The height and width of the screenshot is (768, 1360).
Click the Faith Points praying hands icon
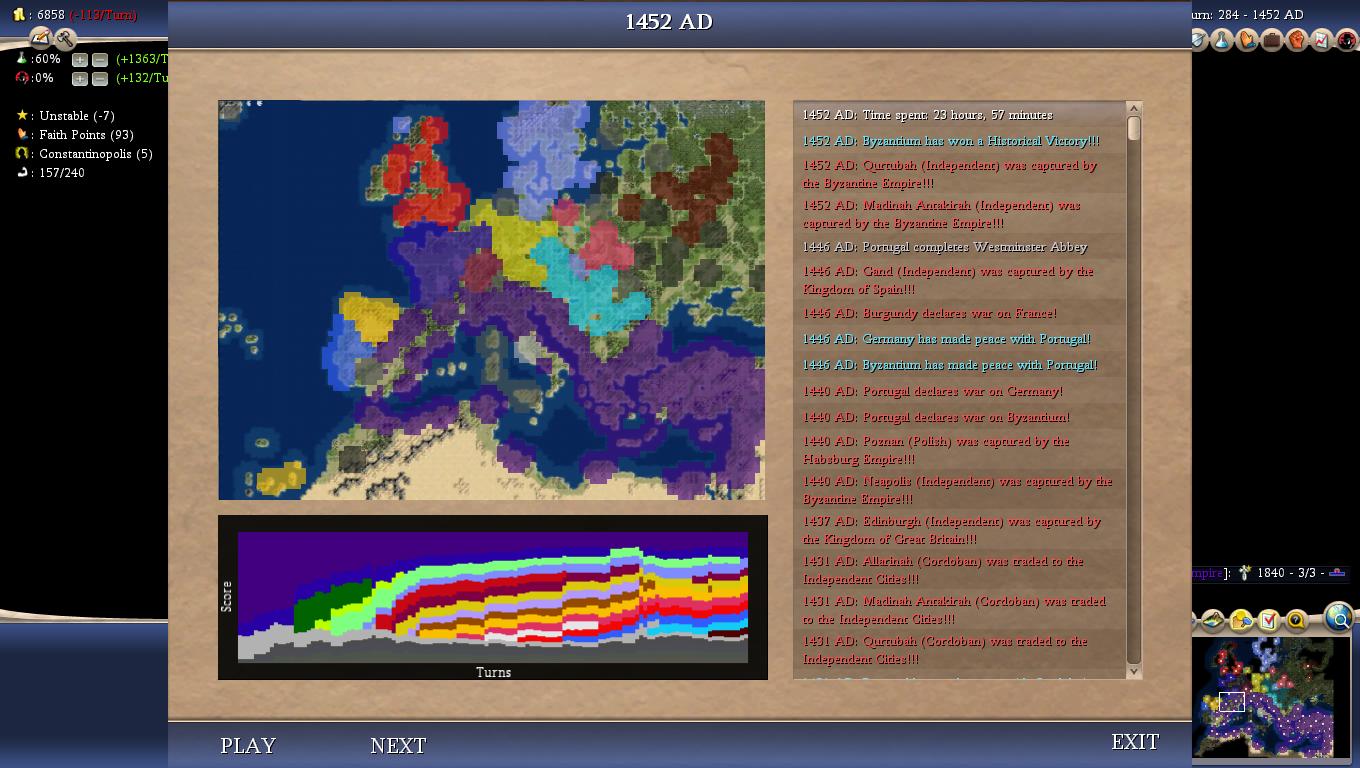click(x=22, y=134)
